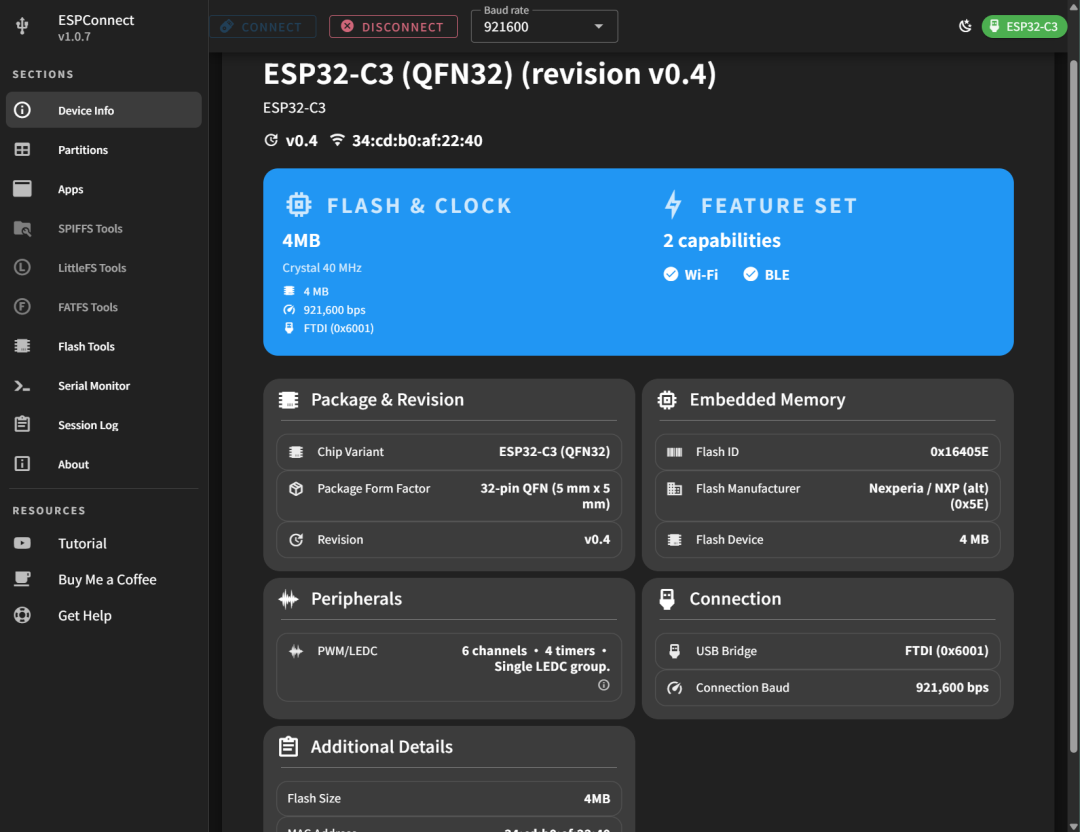Screen dimensions: 1080x832
Task: Open the Partitions section
Action: 83,150
